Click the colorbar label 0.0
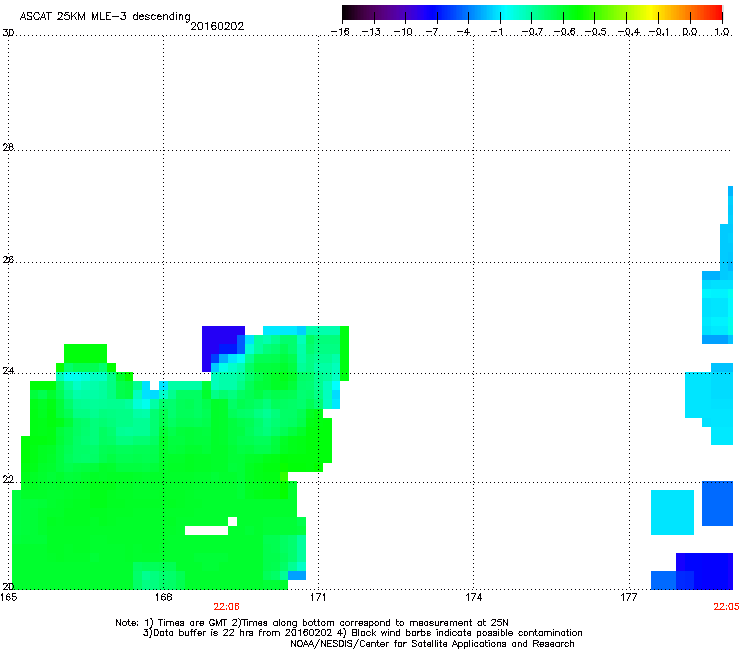This screenshot has height=650, width=740. pos(690,32)
